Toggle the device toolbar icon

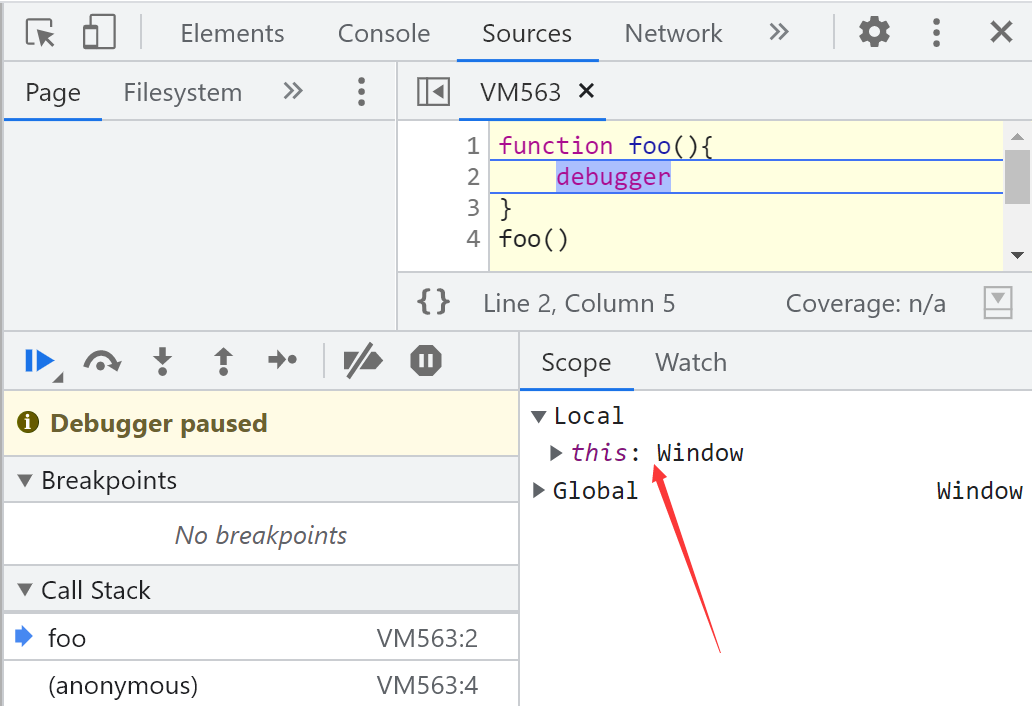pyautogui.click(x=98, y=33)
